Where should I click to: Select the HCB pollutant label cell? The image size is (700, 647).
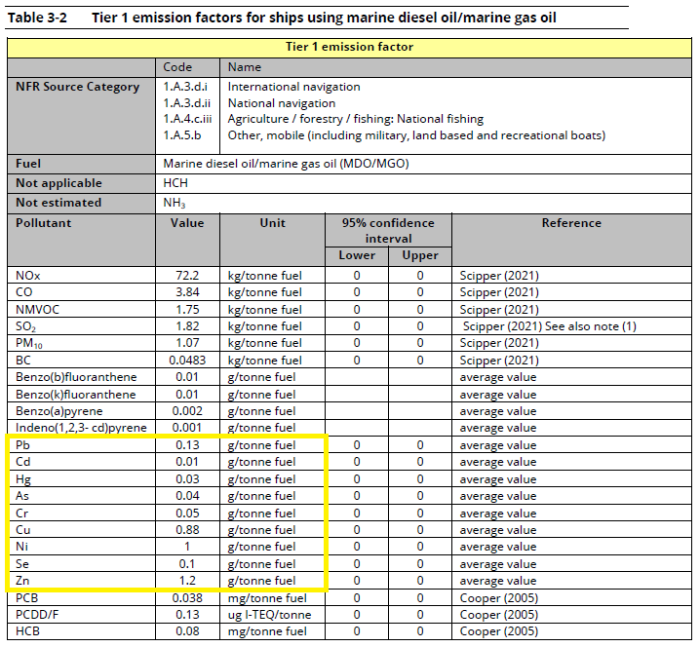(x=28, y=632)
